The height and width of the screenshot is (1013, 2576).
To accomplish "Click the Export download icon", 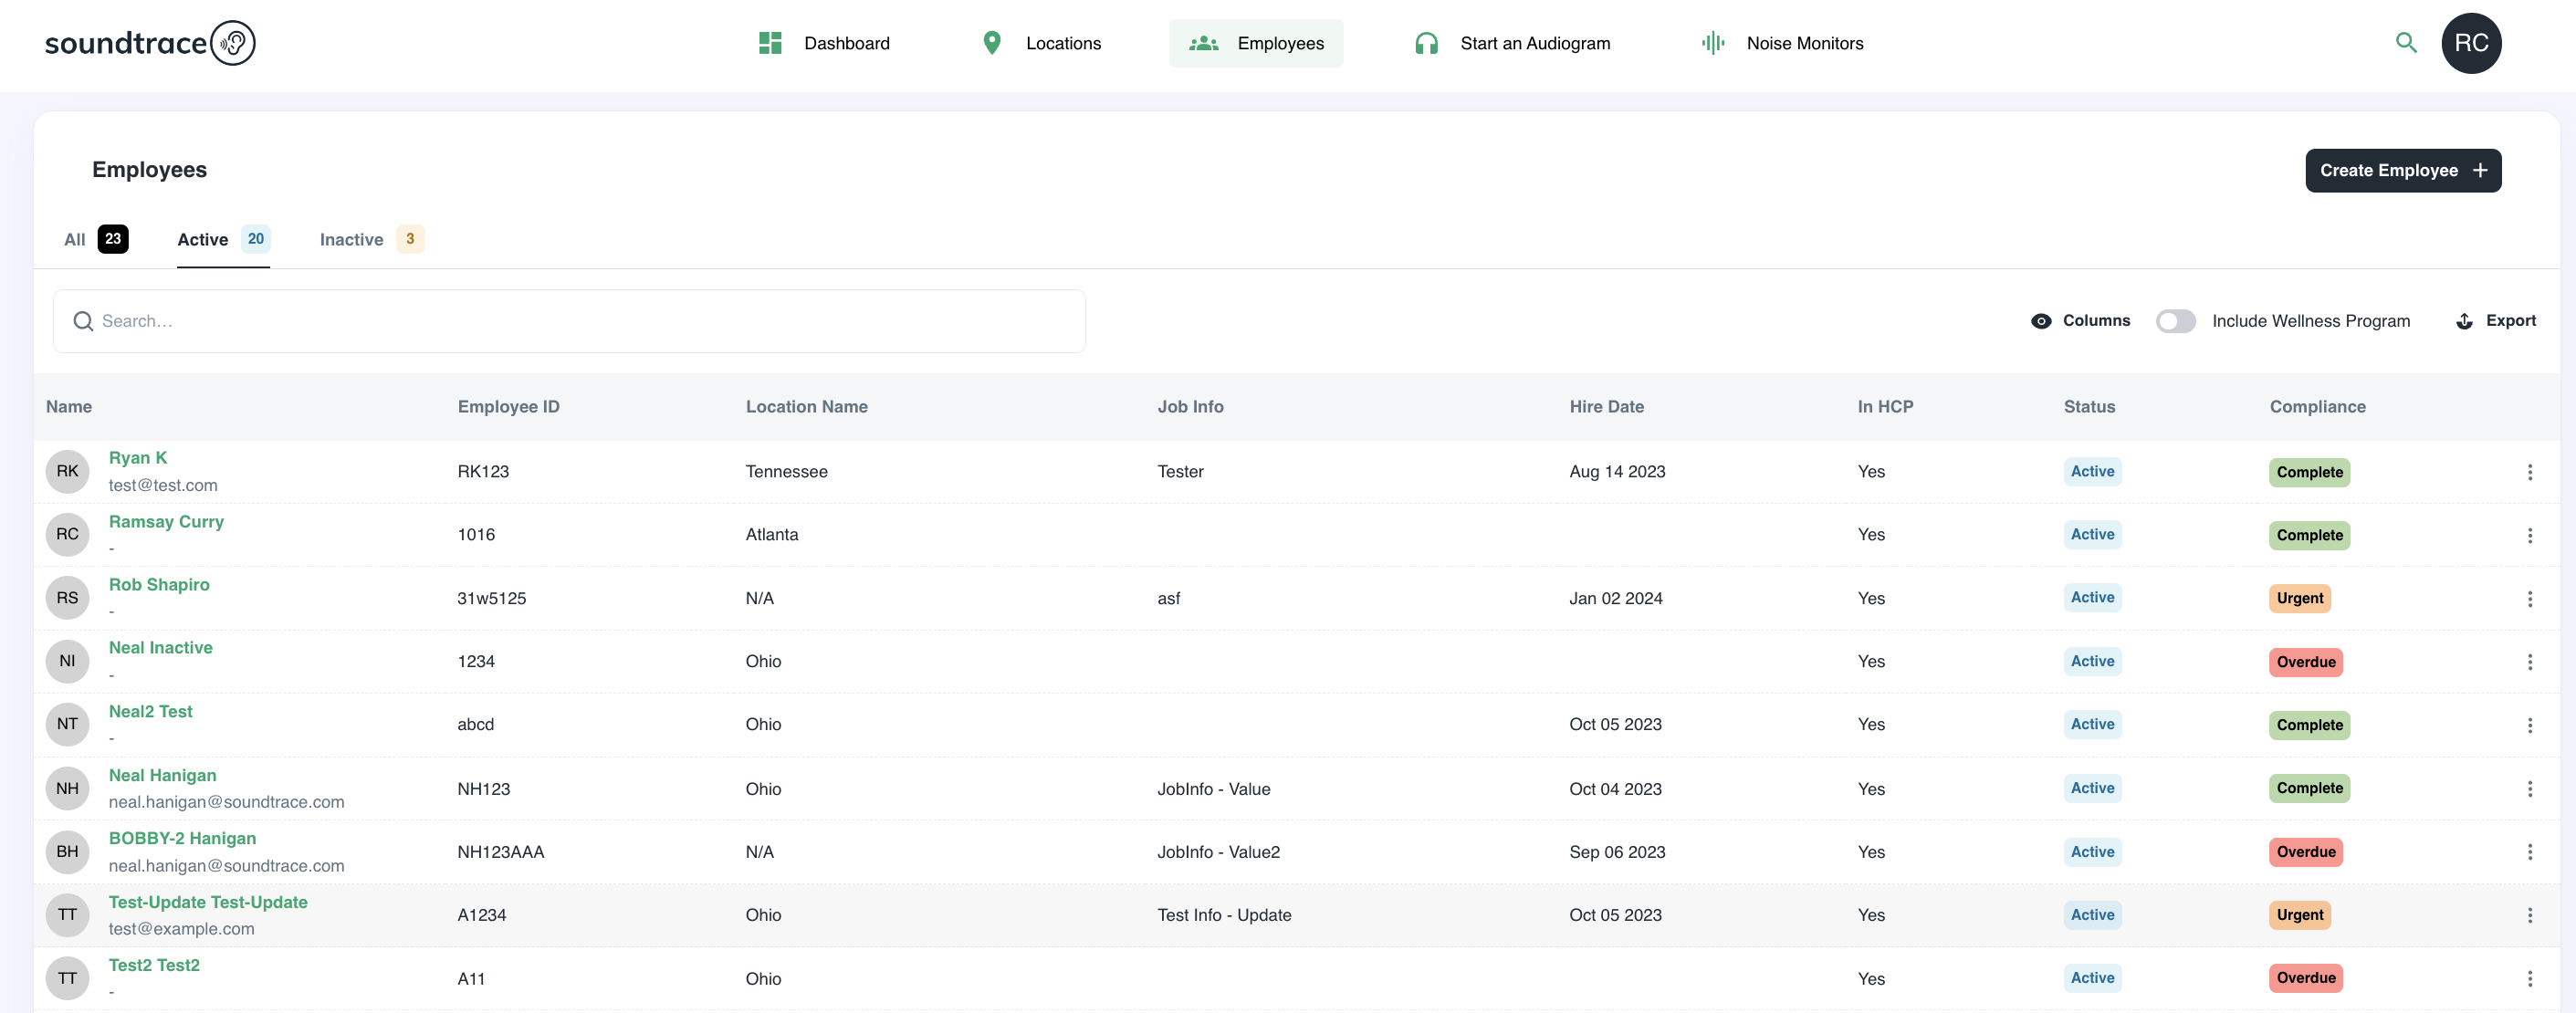I will click(x=2464, y=321).
